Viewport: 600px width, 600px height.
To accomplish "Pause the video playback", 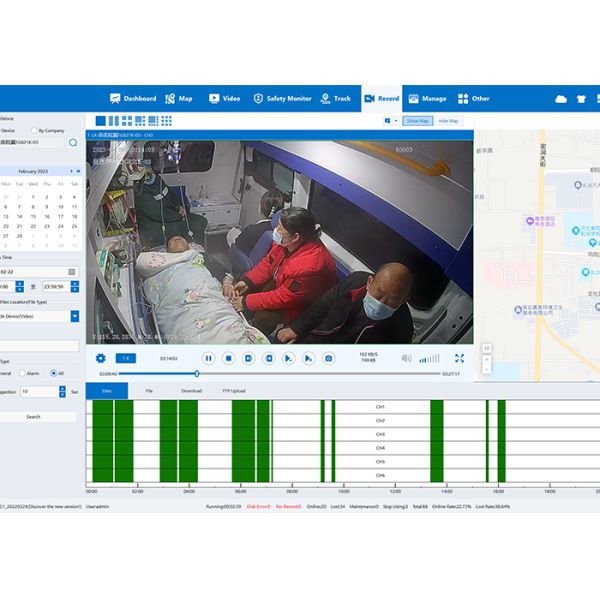I will coord(208,358).
